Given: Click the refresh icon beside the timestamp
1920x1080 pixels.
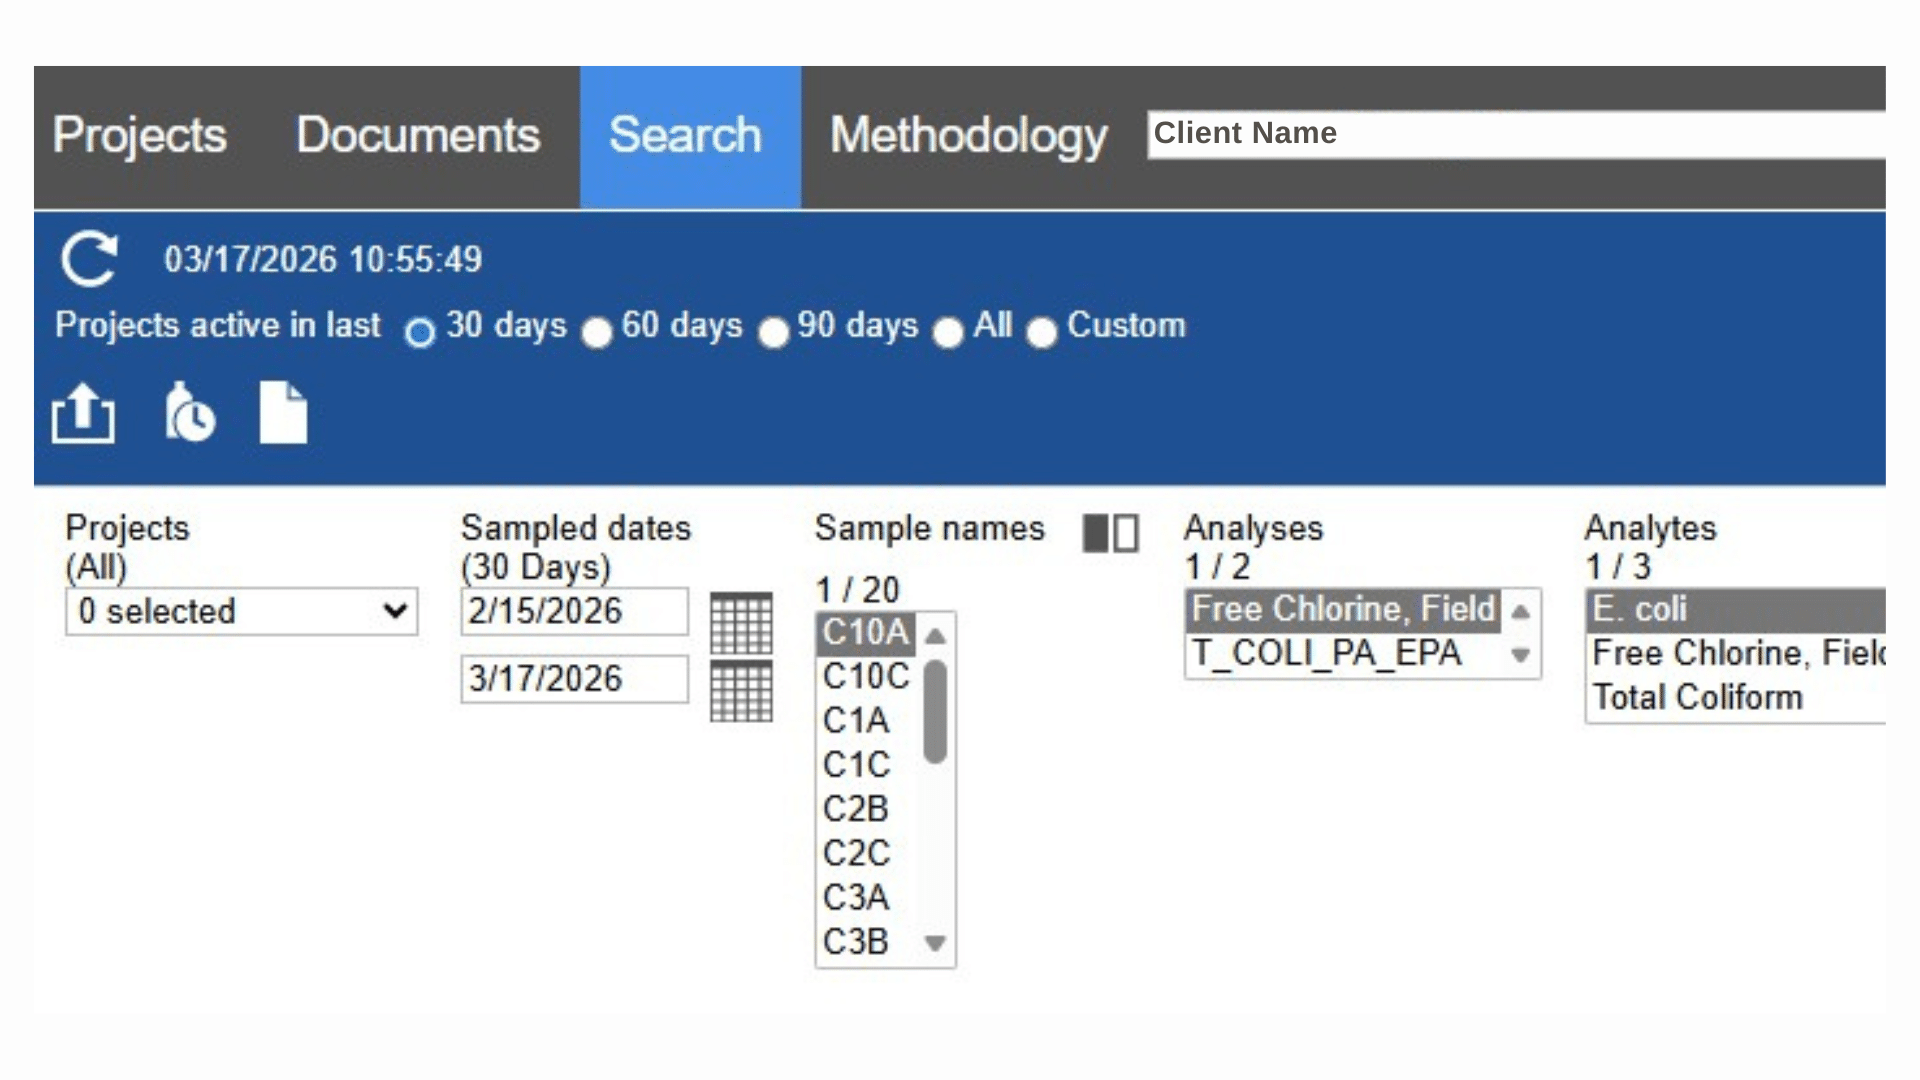Looking at the screenshot, I should pos(89,259).
